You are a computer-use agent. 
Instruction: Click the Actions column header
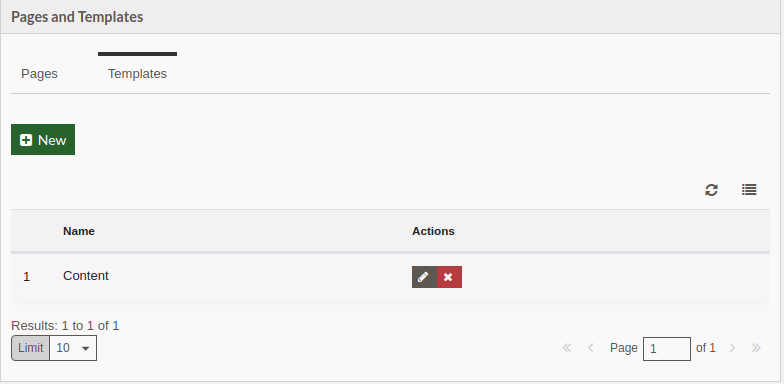click(x=433, y=231)
